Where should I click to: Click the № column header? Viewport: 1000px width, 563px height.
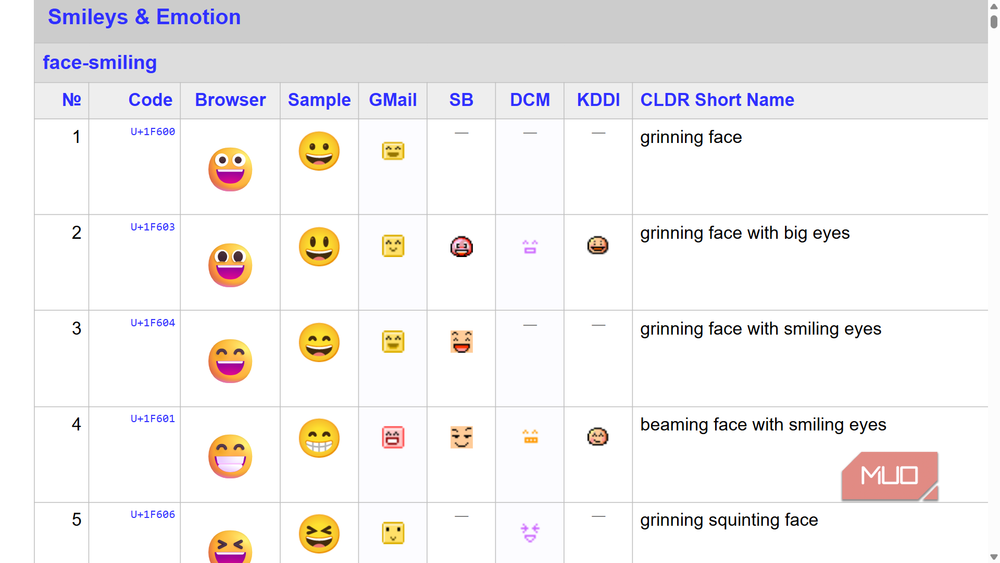tap(71, 100)
